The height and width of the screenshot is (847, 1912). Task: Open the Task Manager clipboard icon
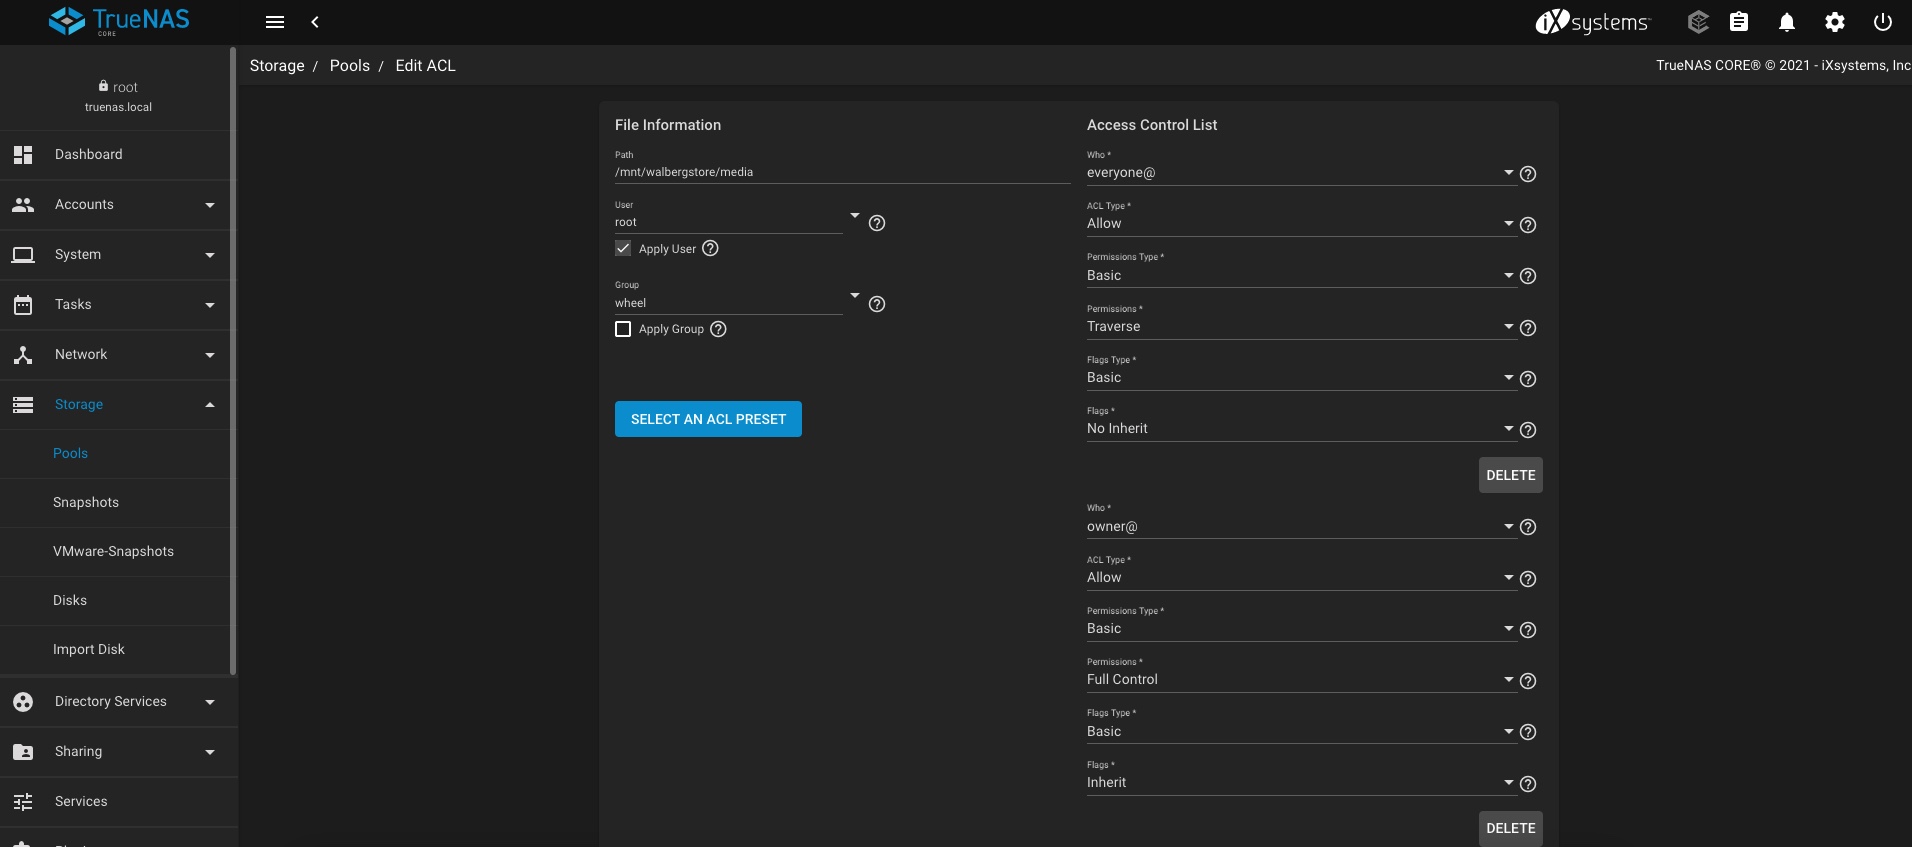pos(1739,22)
